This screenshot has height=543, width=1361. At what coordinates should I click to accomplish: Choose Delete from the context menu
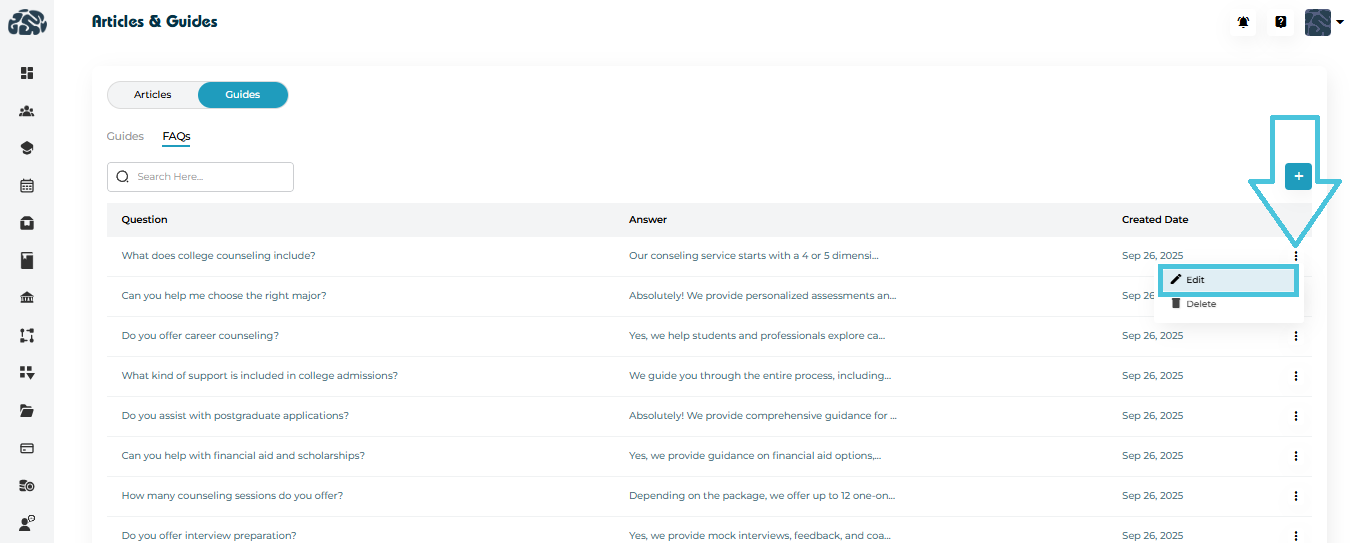(1200, 304)
